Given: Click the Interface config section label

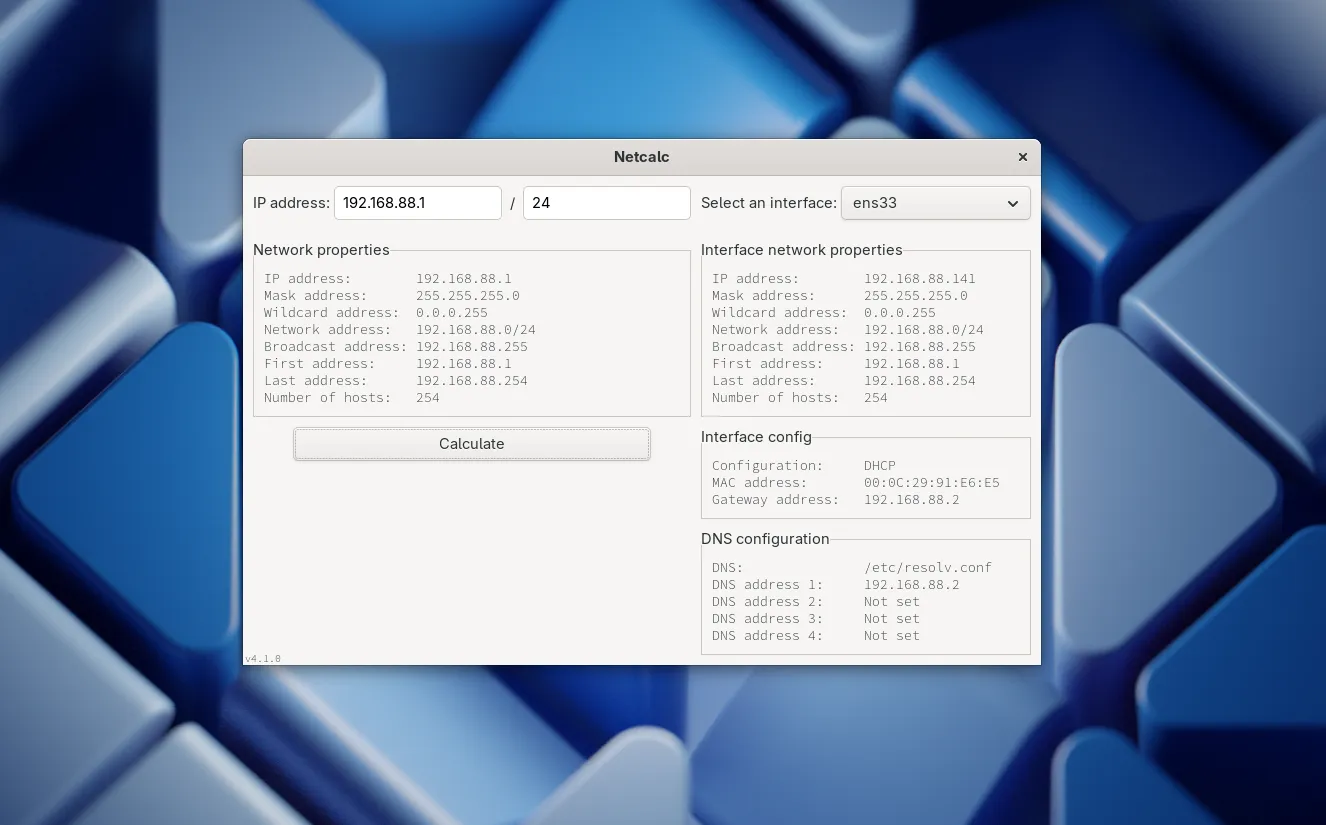Looking at the screenshot, I should point(757,437).
